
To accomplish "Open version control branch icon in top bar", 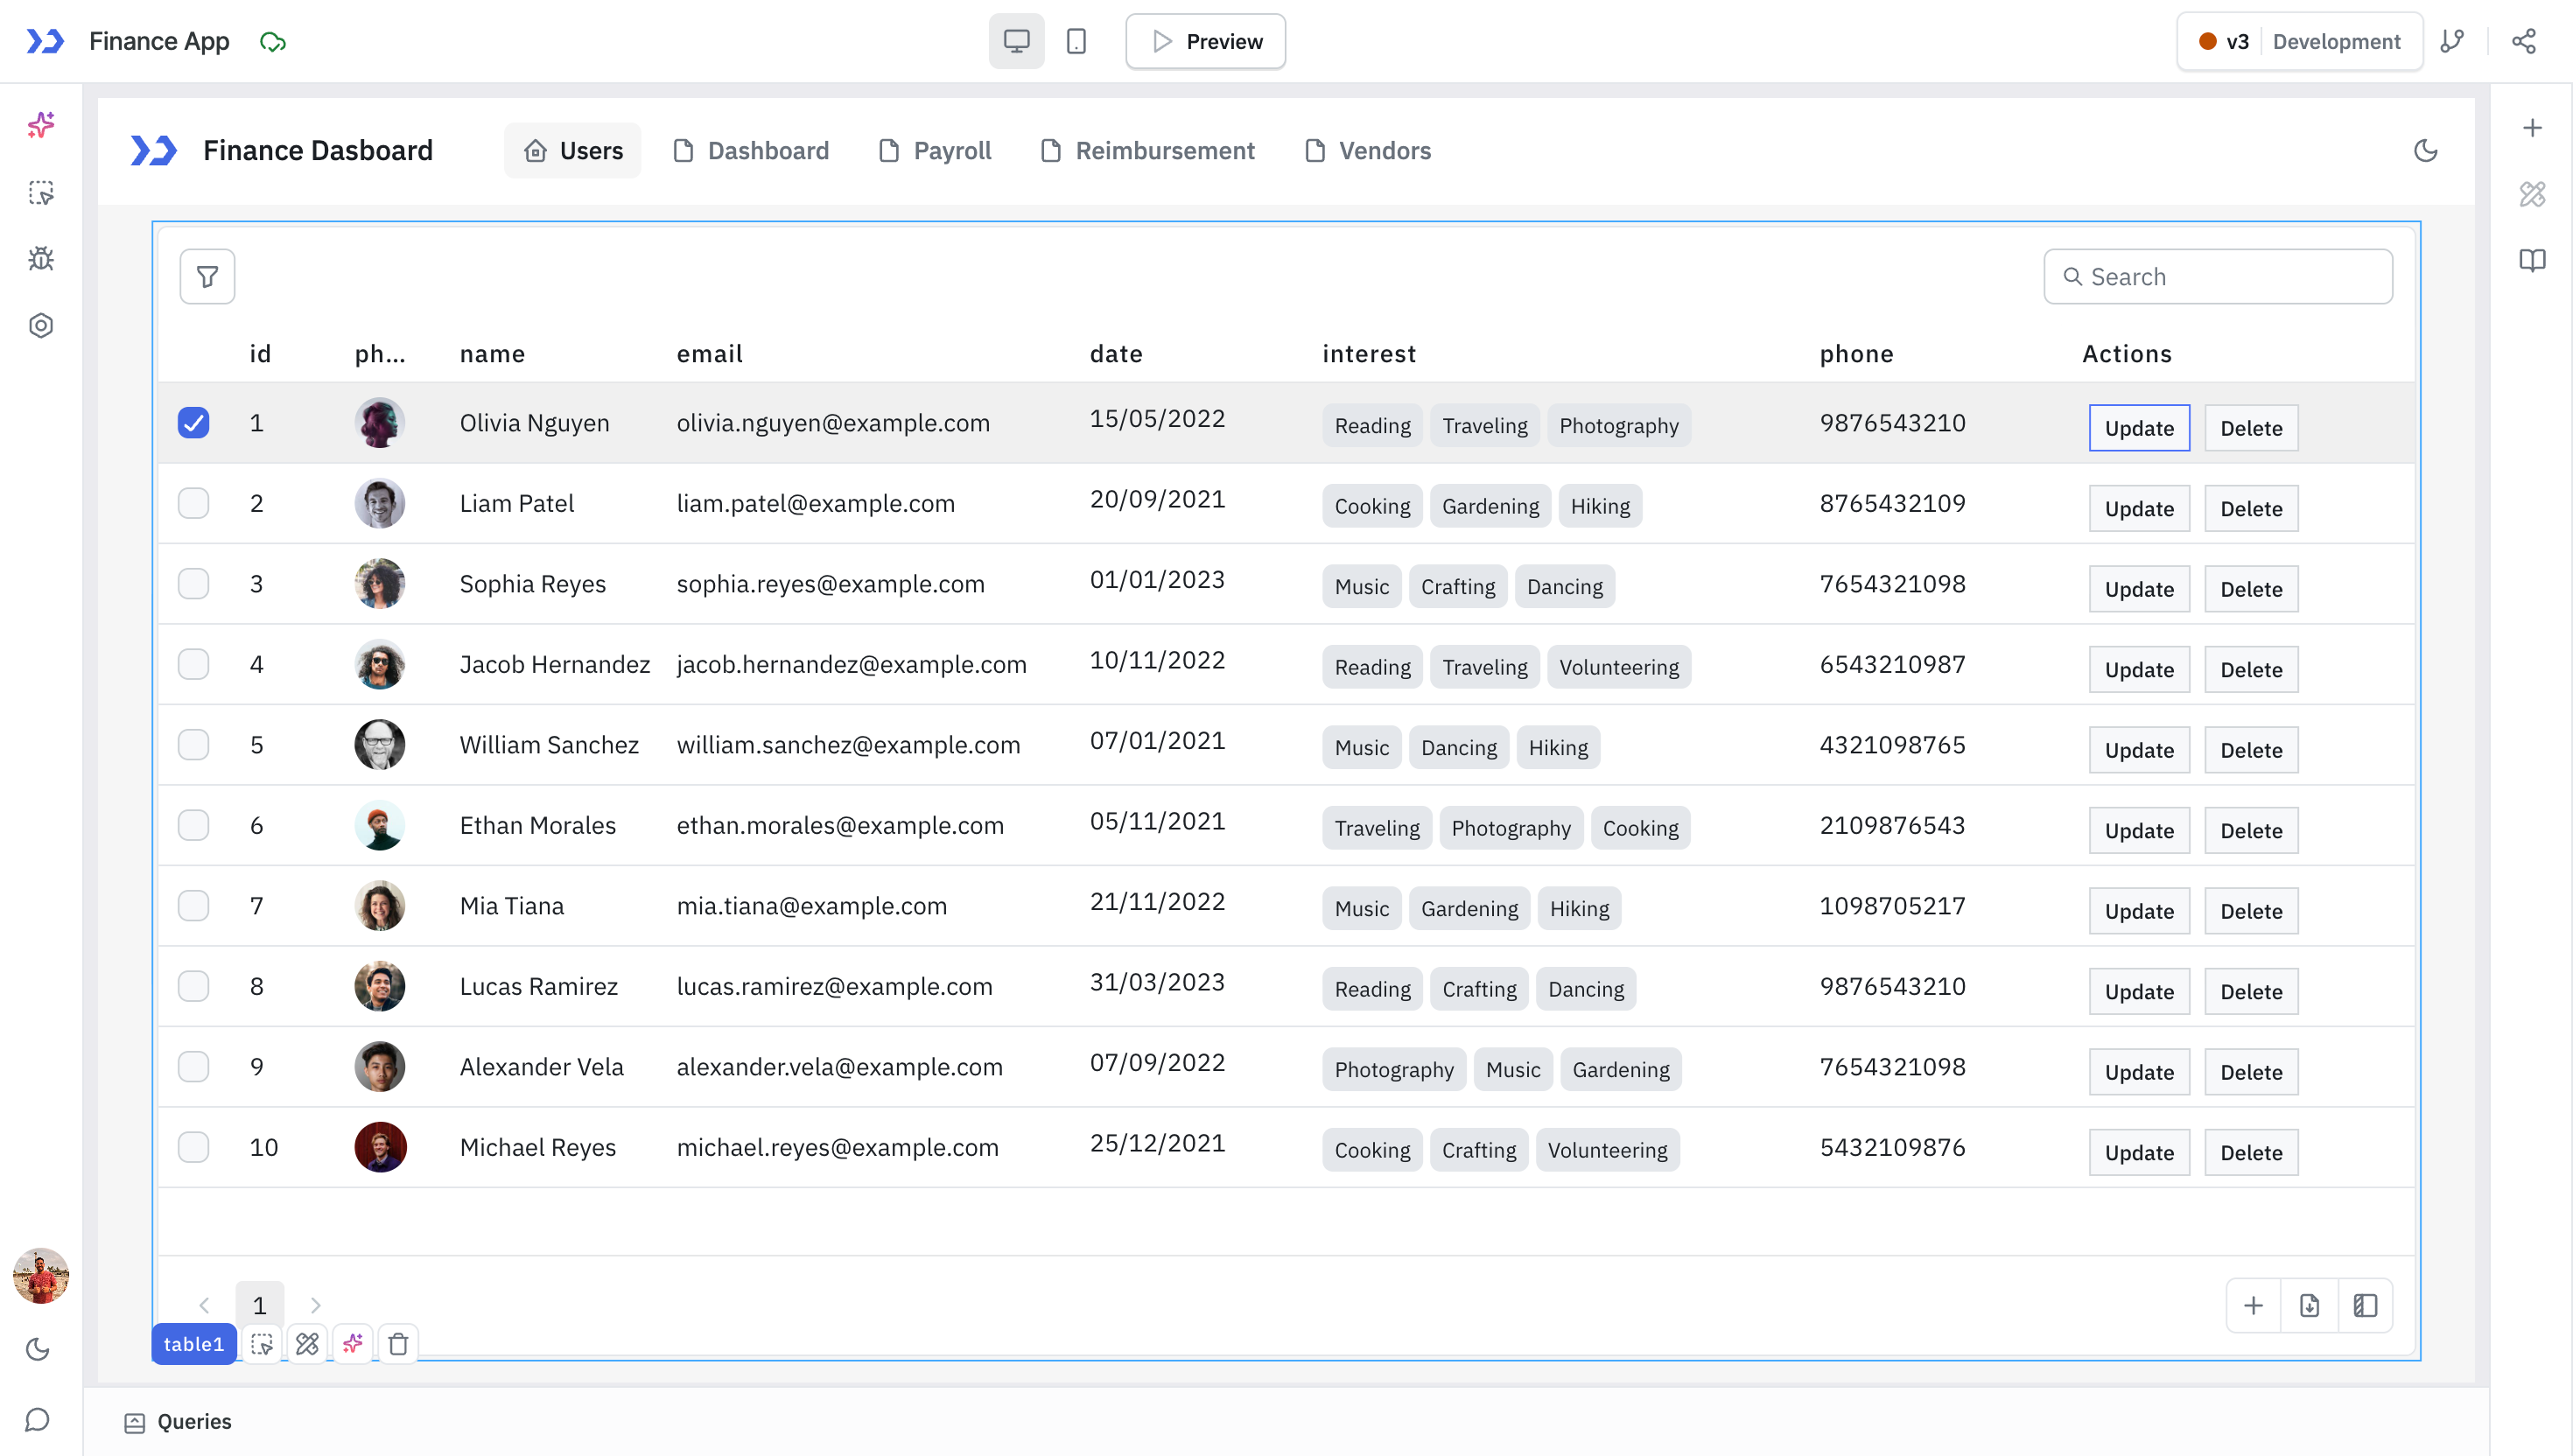I will point(2452,41).
